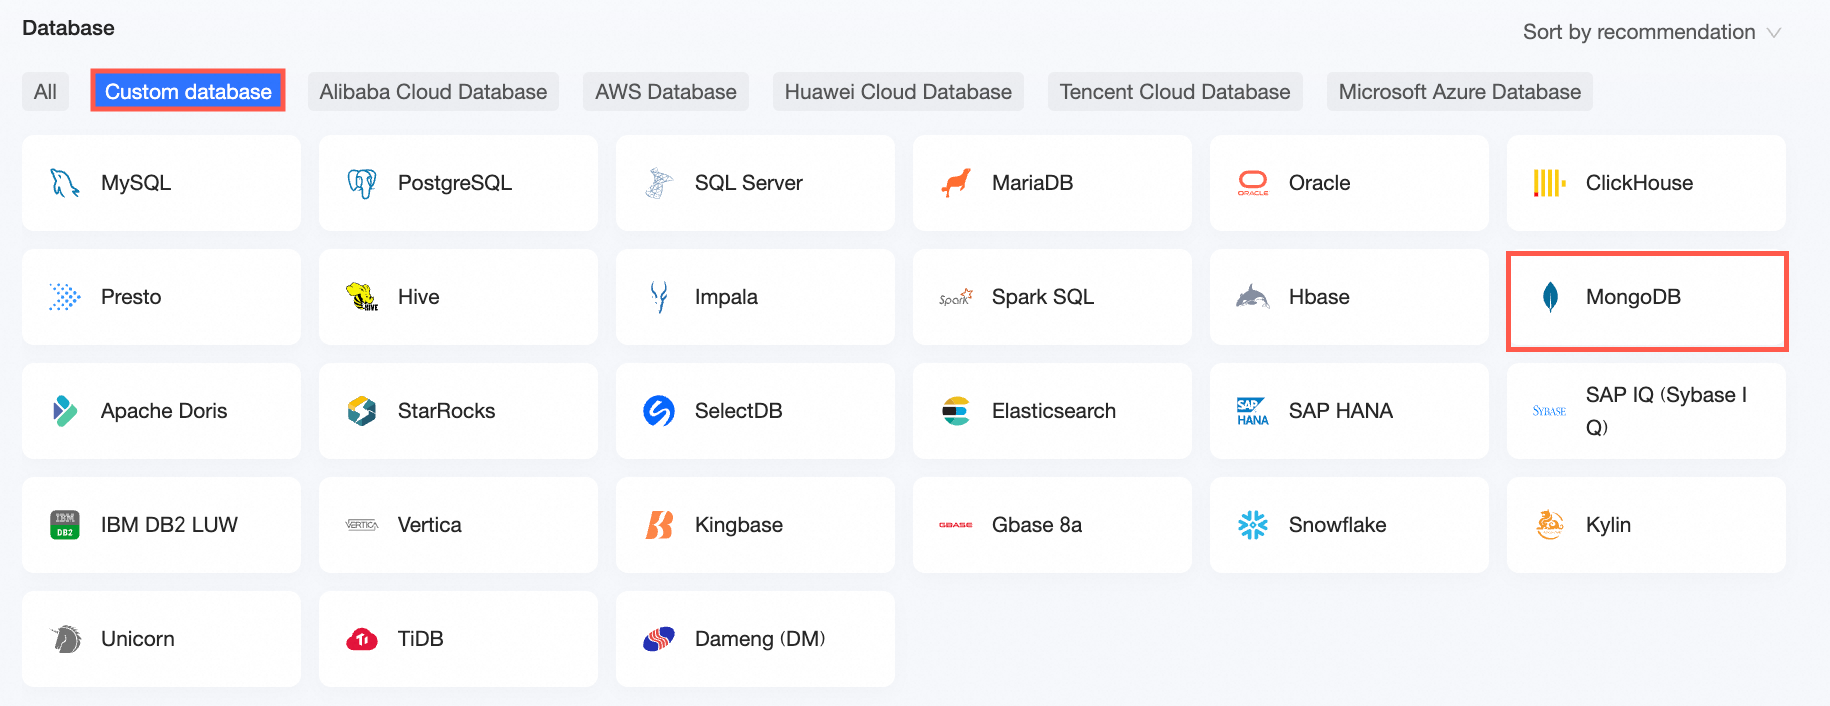This screenshot has height=706, width=1830.
Task: Select the ClickHouse label
Action: [x=1640, y=183]
